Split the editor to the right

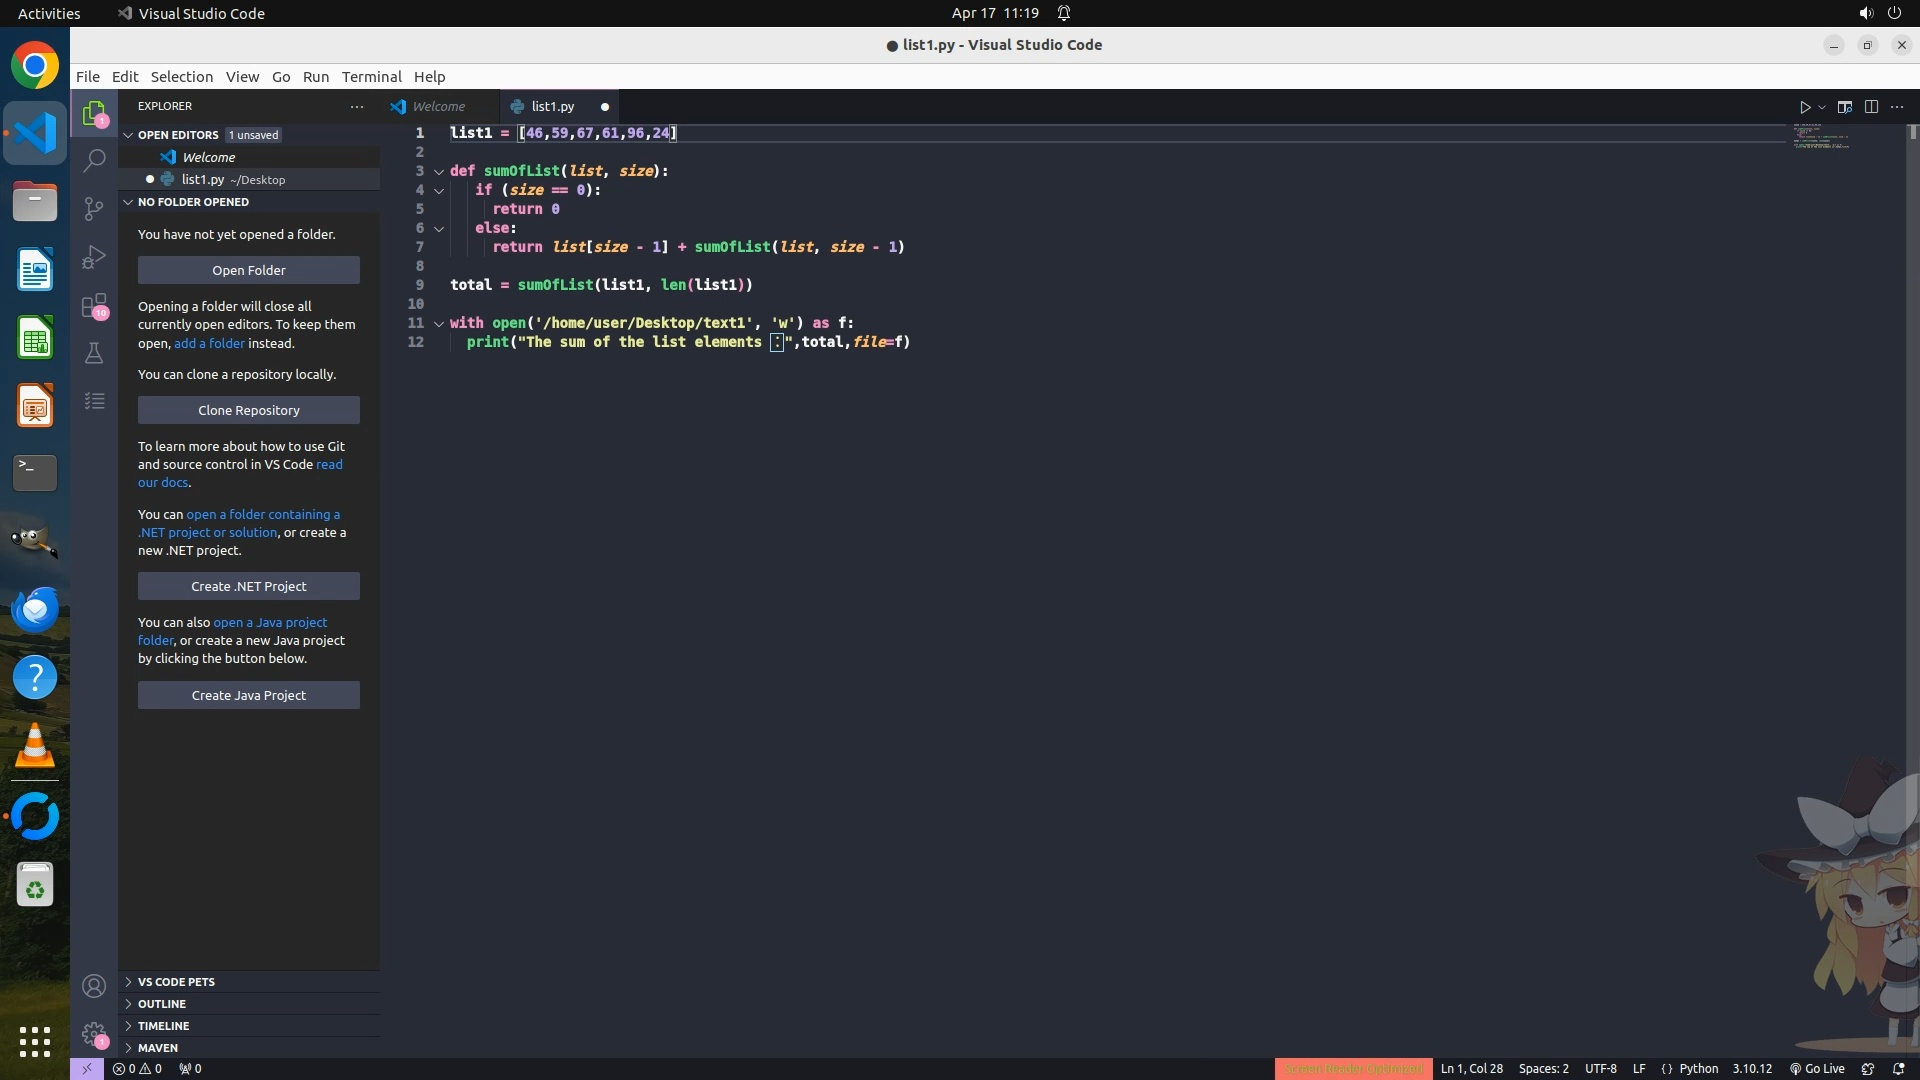click(1871, 107)
